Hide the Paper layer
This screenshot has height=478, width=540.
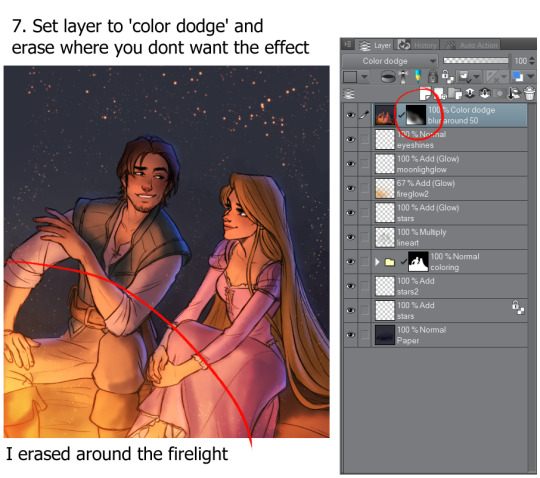point(351,335)
